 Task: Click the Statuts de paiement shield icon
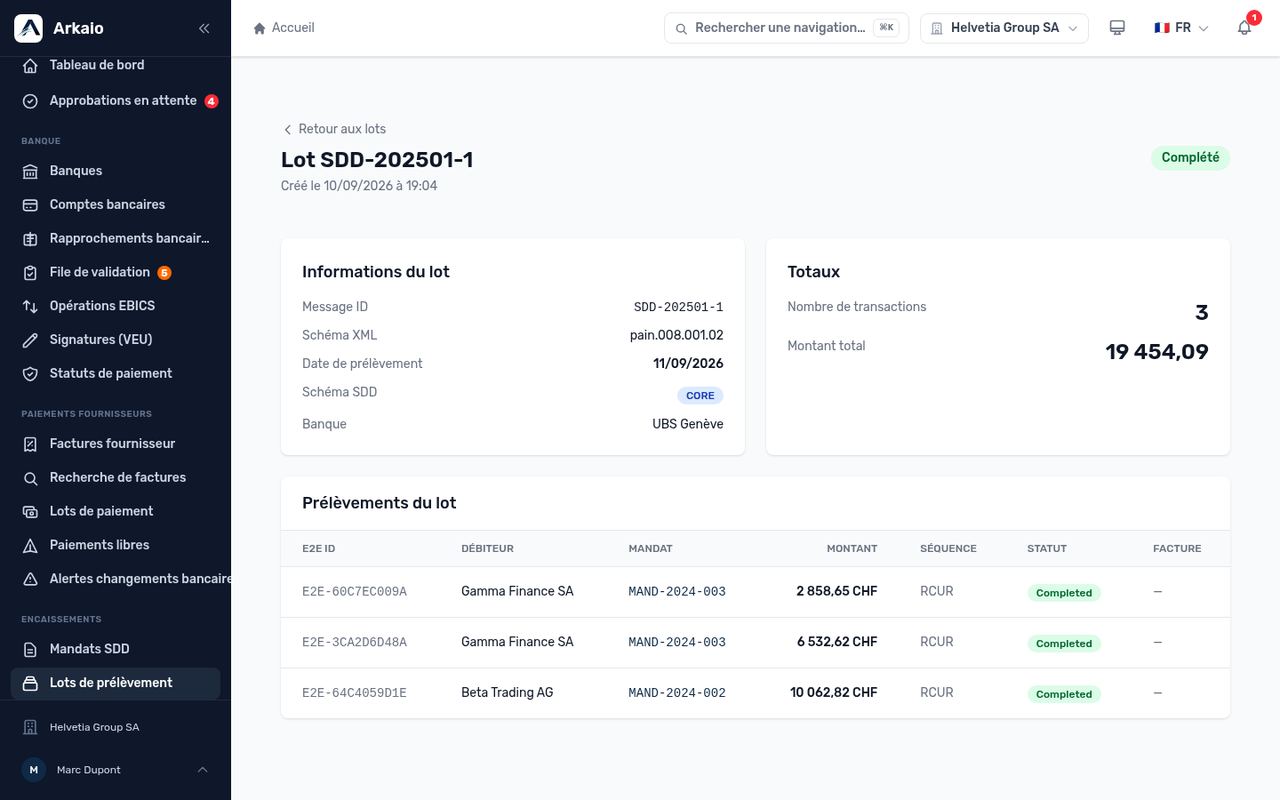pos(30,374)
